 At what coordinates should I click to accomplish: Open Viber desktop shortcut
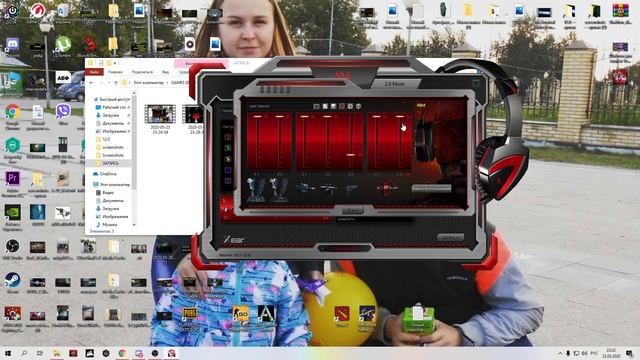[63, 114]
